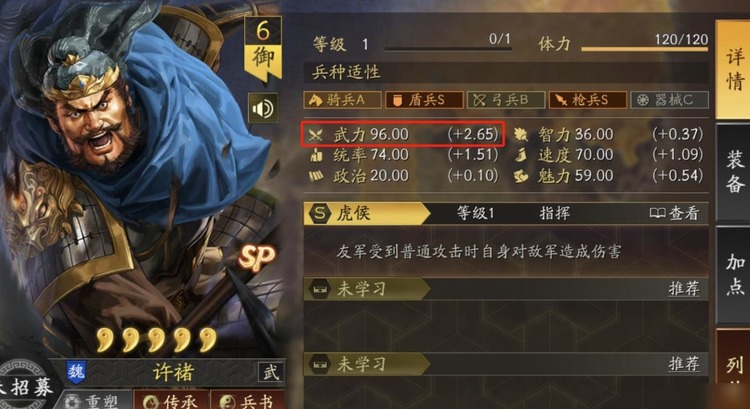Select the 枪兵S troop type
This screenshot has width=750, height=409.
click(588, 100)
